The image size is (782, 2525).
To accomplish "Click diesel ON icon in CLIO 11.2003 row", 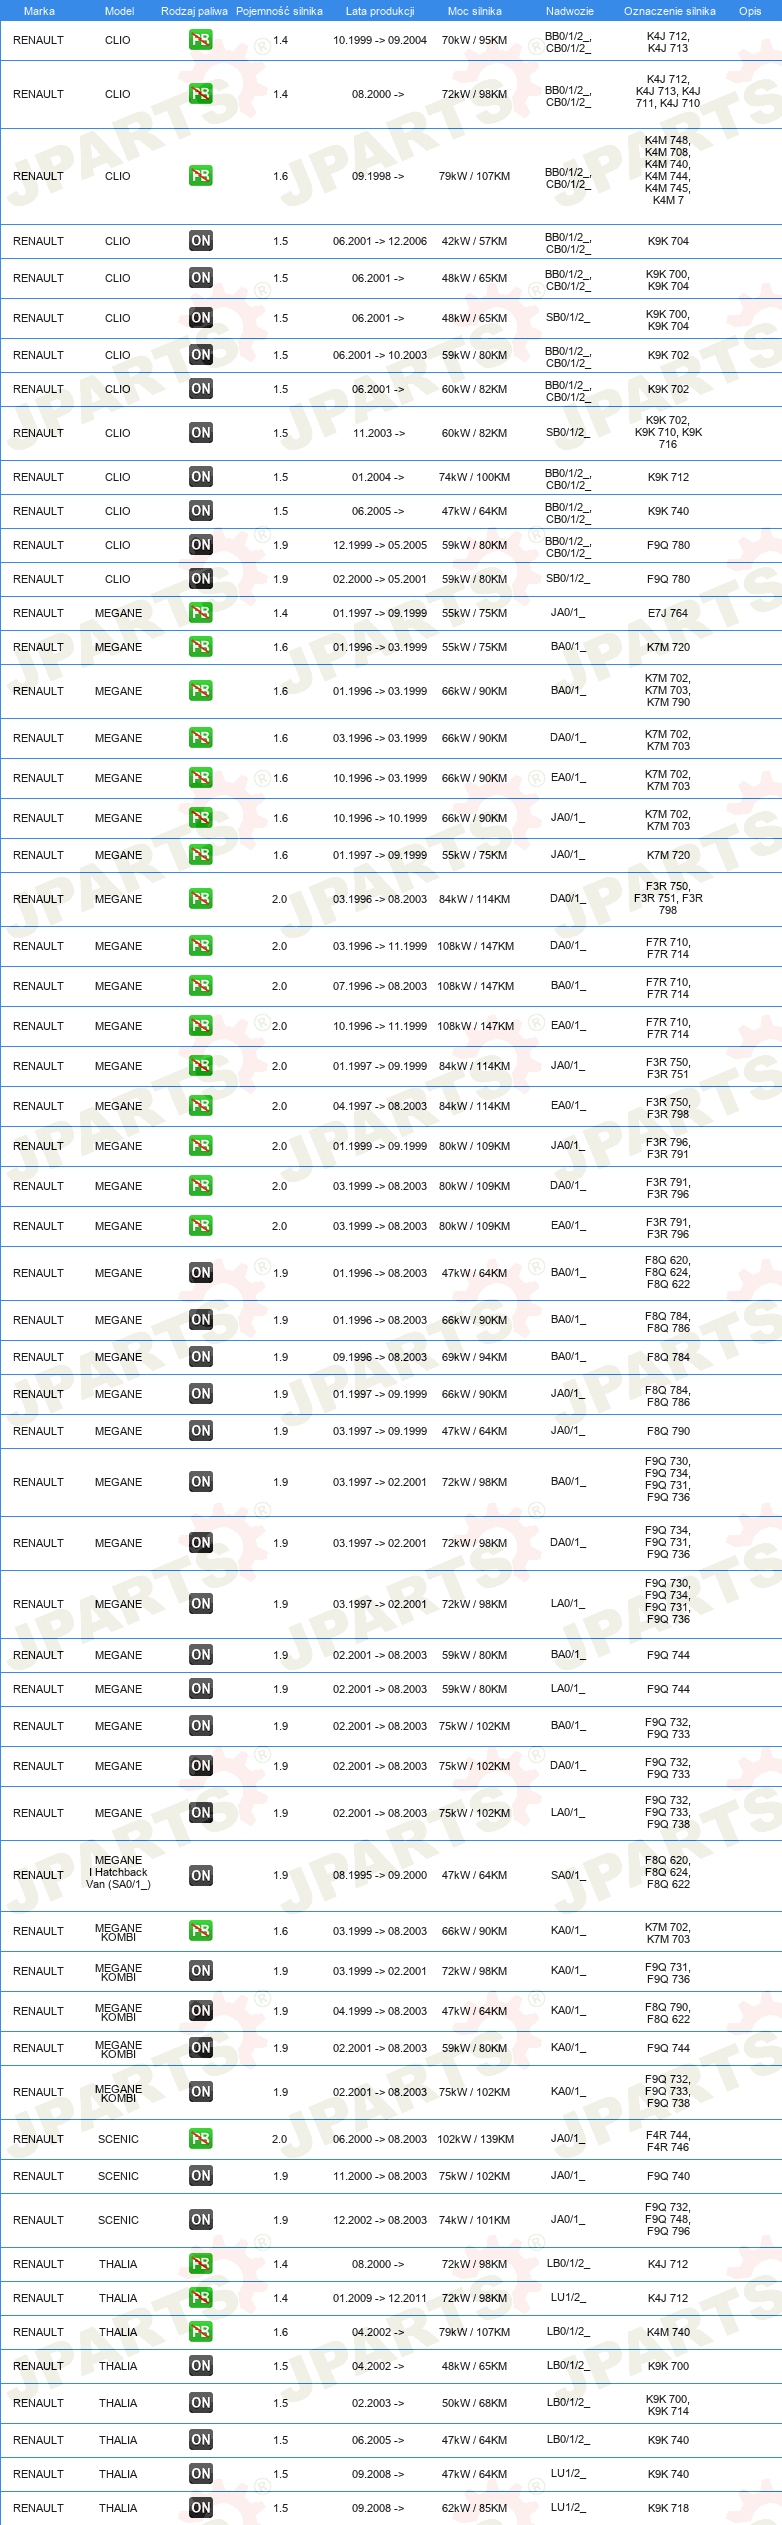I will click(x=200, y=433).
